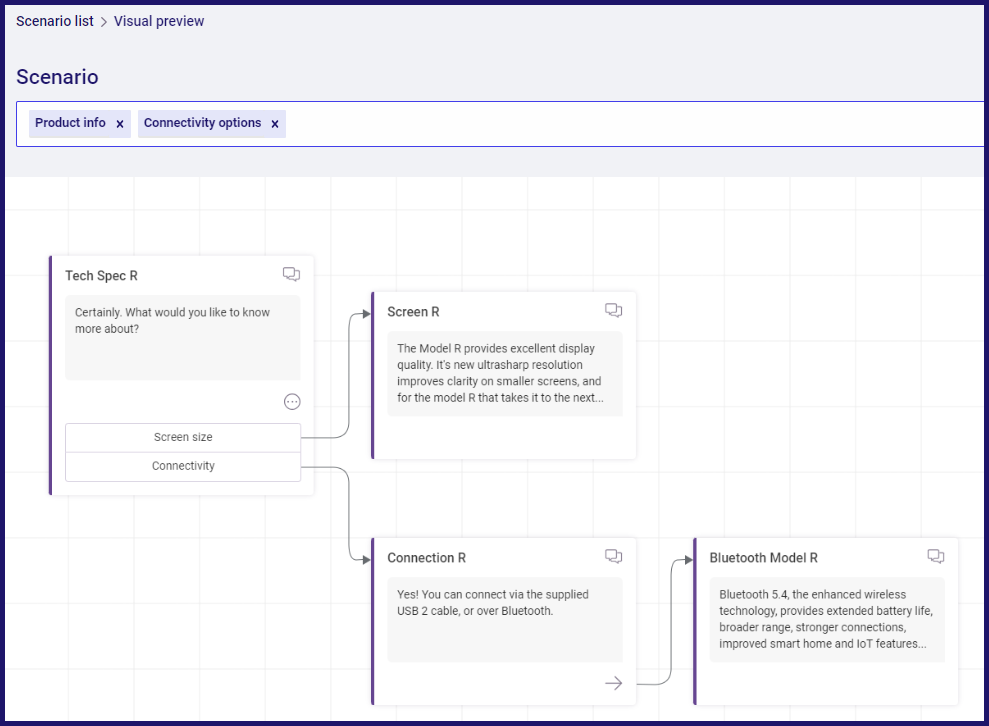
Task: Click the Connectivity options tag label
Action: click(202, 122)
